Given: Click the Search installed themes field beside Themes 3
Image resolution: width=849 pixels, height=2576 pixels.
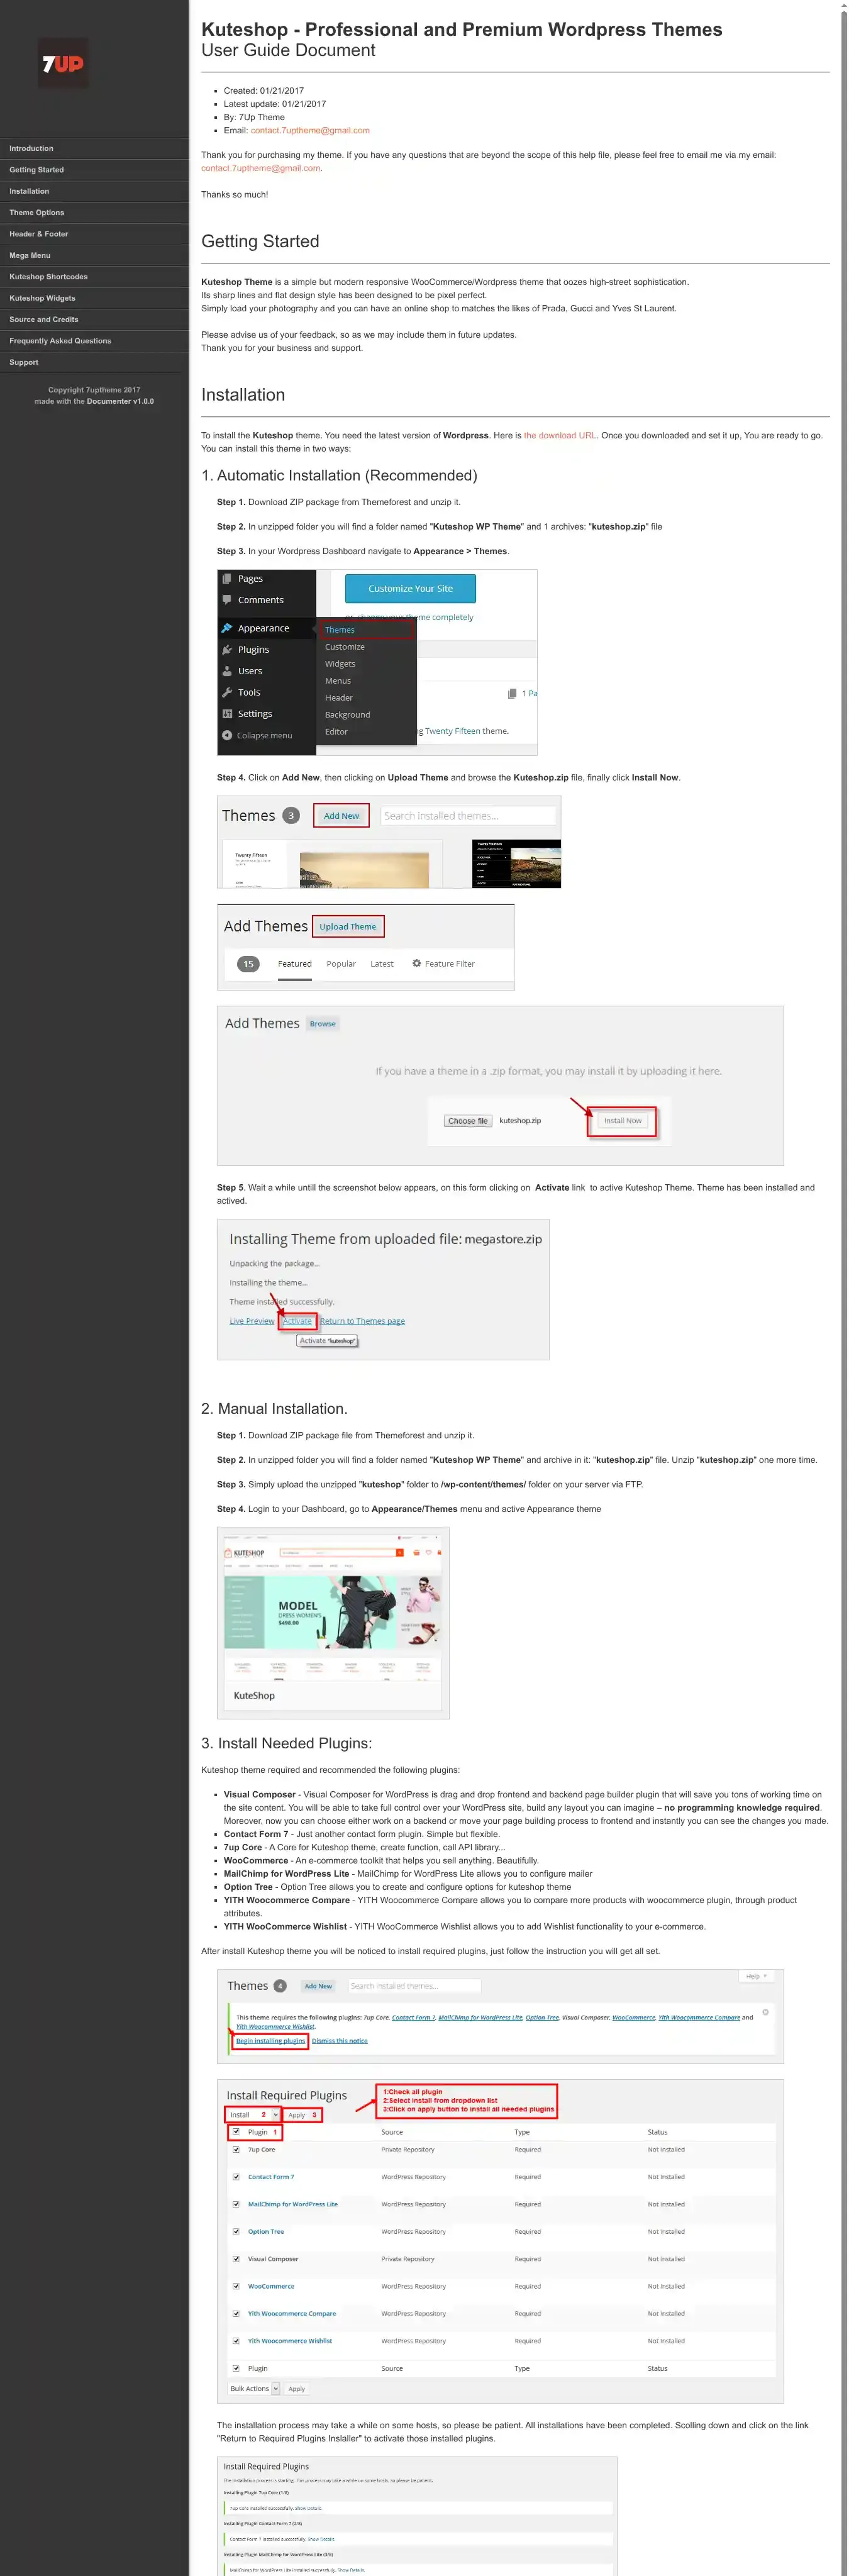Looking at the screenshot, I should click(x=468, y=816).
